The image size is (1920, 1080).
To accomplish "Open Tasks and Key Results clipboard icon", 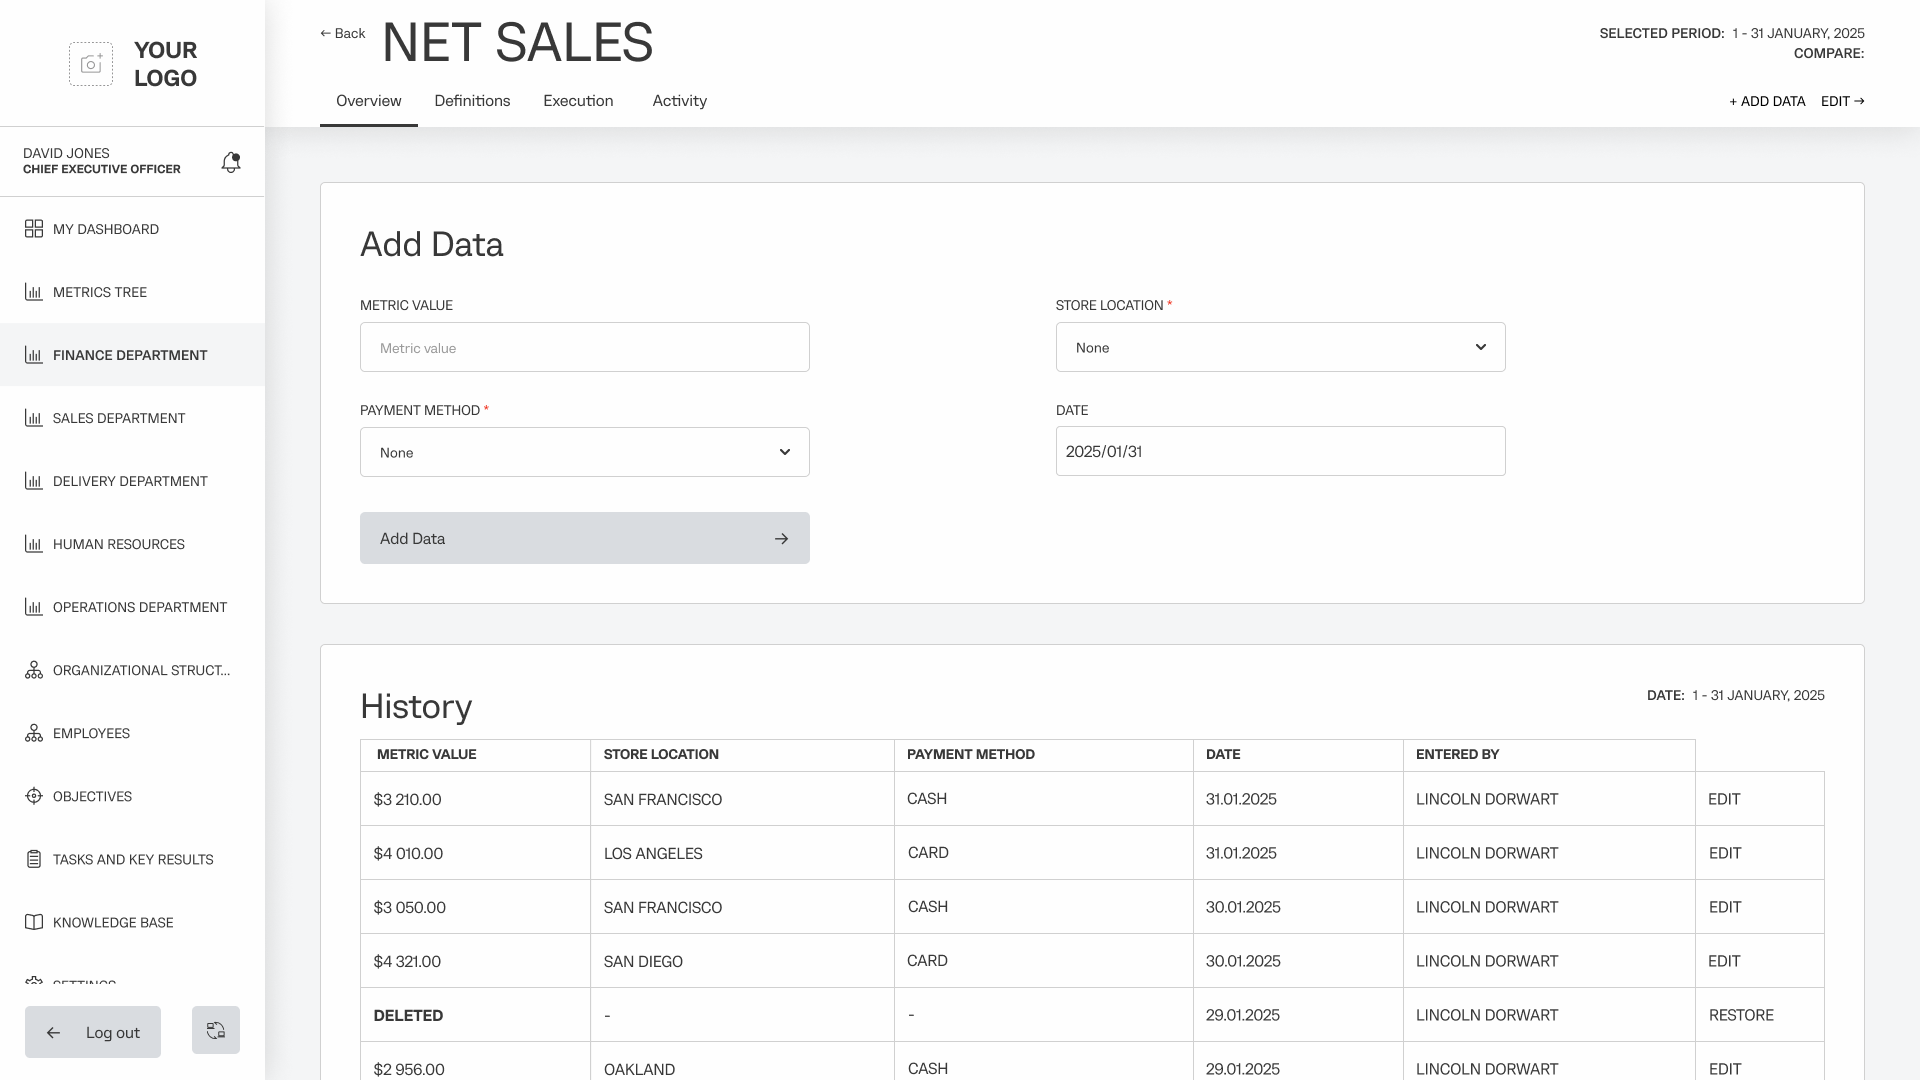I will click(x=34, y=859).
